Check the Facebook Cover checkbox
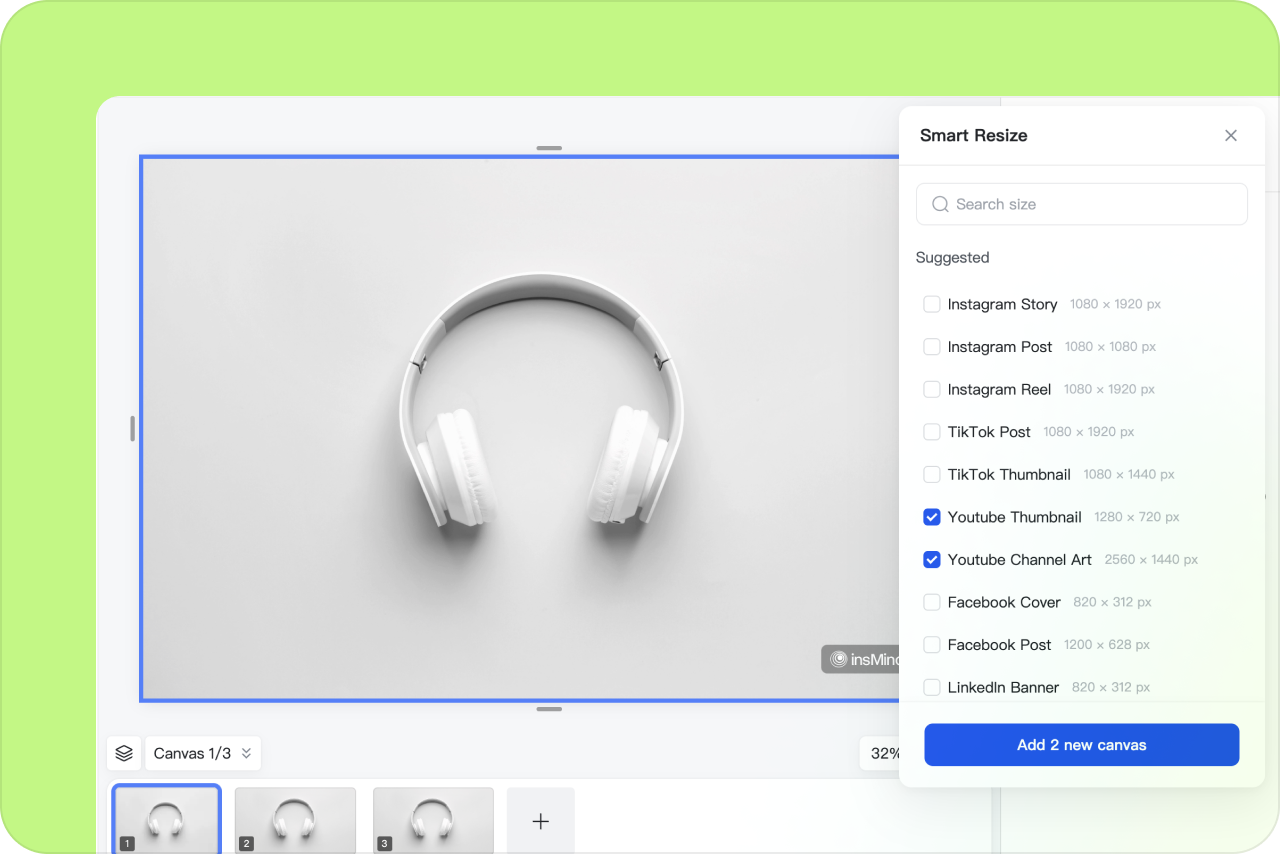Viewport: 1280px width, 854px height. [x=931, y=602]
